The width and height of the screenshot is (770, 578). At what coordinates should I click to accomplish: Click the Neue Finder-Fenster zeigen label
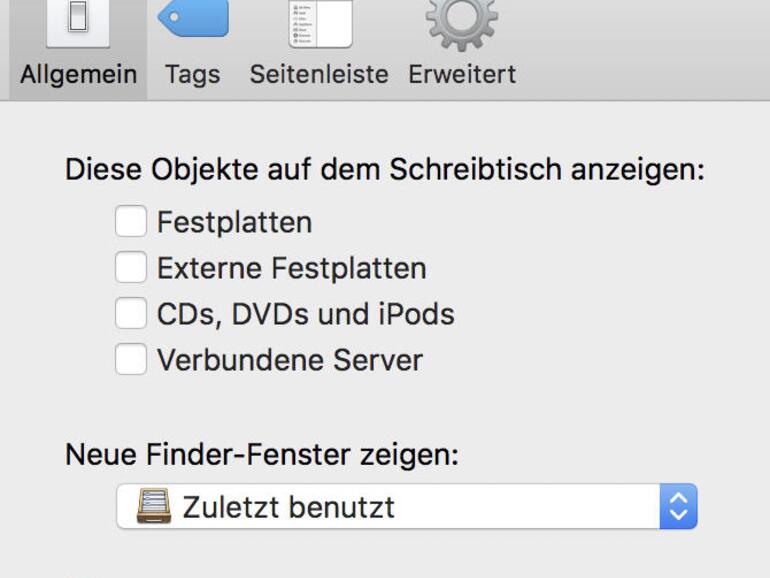tap(262, 455)
